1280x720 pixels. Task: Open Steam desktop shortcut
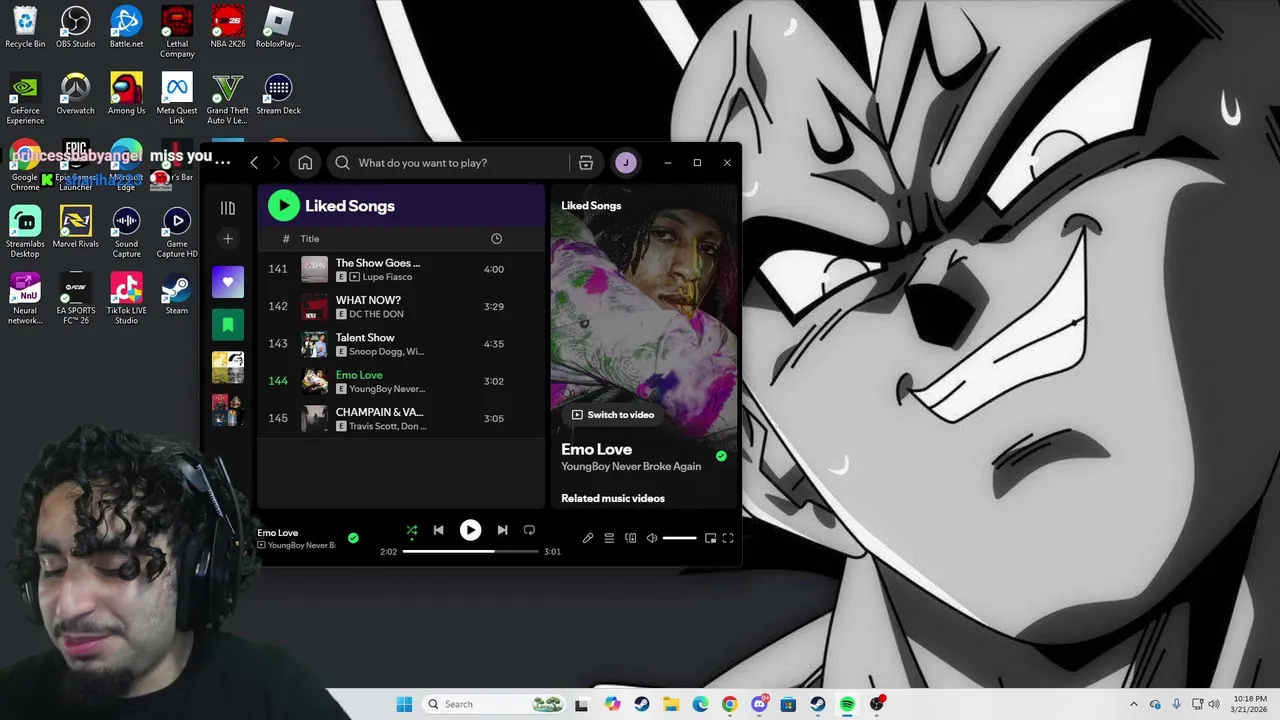tap(177, 294)
